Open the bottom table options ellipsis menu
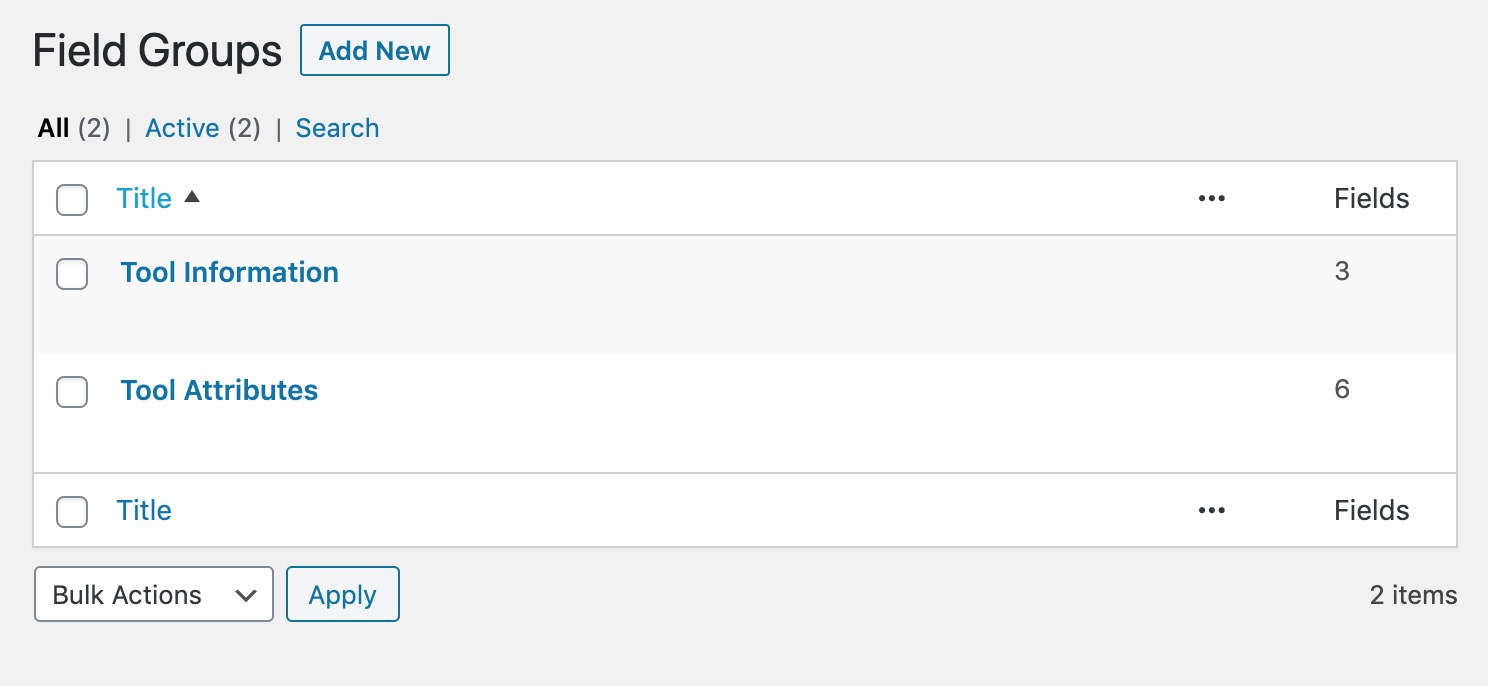 click(1211, 510)
